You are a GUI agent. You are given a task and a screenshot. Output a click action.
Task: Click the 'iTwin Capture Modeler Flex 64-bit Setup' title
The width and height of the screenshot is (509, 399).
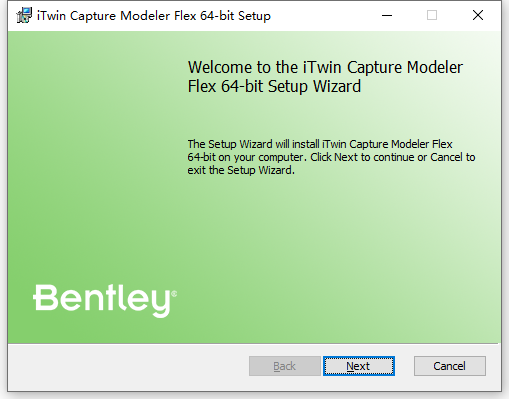[154, 16]
